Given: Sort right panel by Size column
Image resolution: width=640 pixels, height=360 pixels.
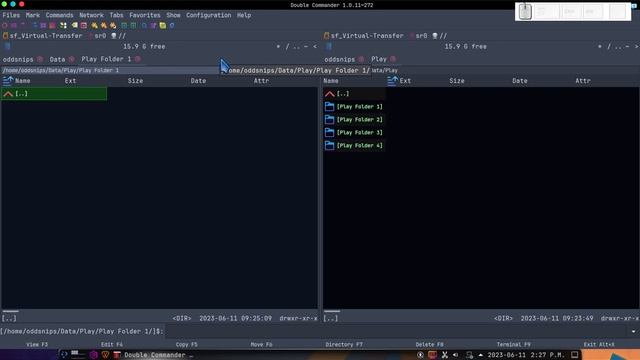Looking at the screenshot, I should tap(457, 81).
